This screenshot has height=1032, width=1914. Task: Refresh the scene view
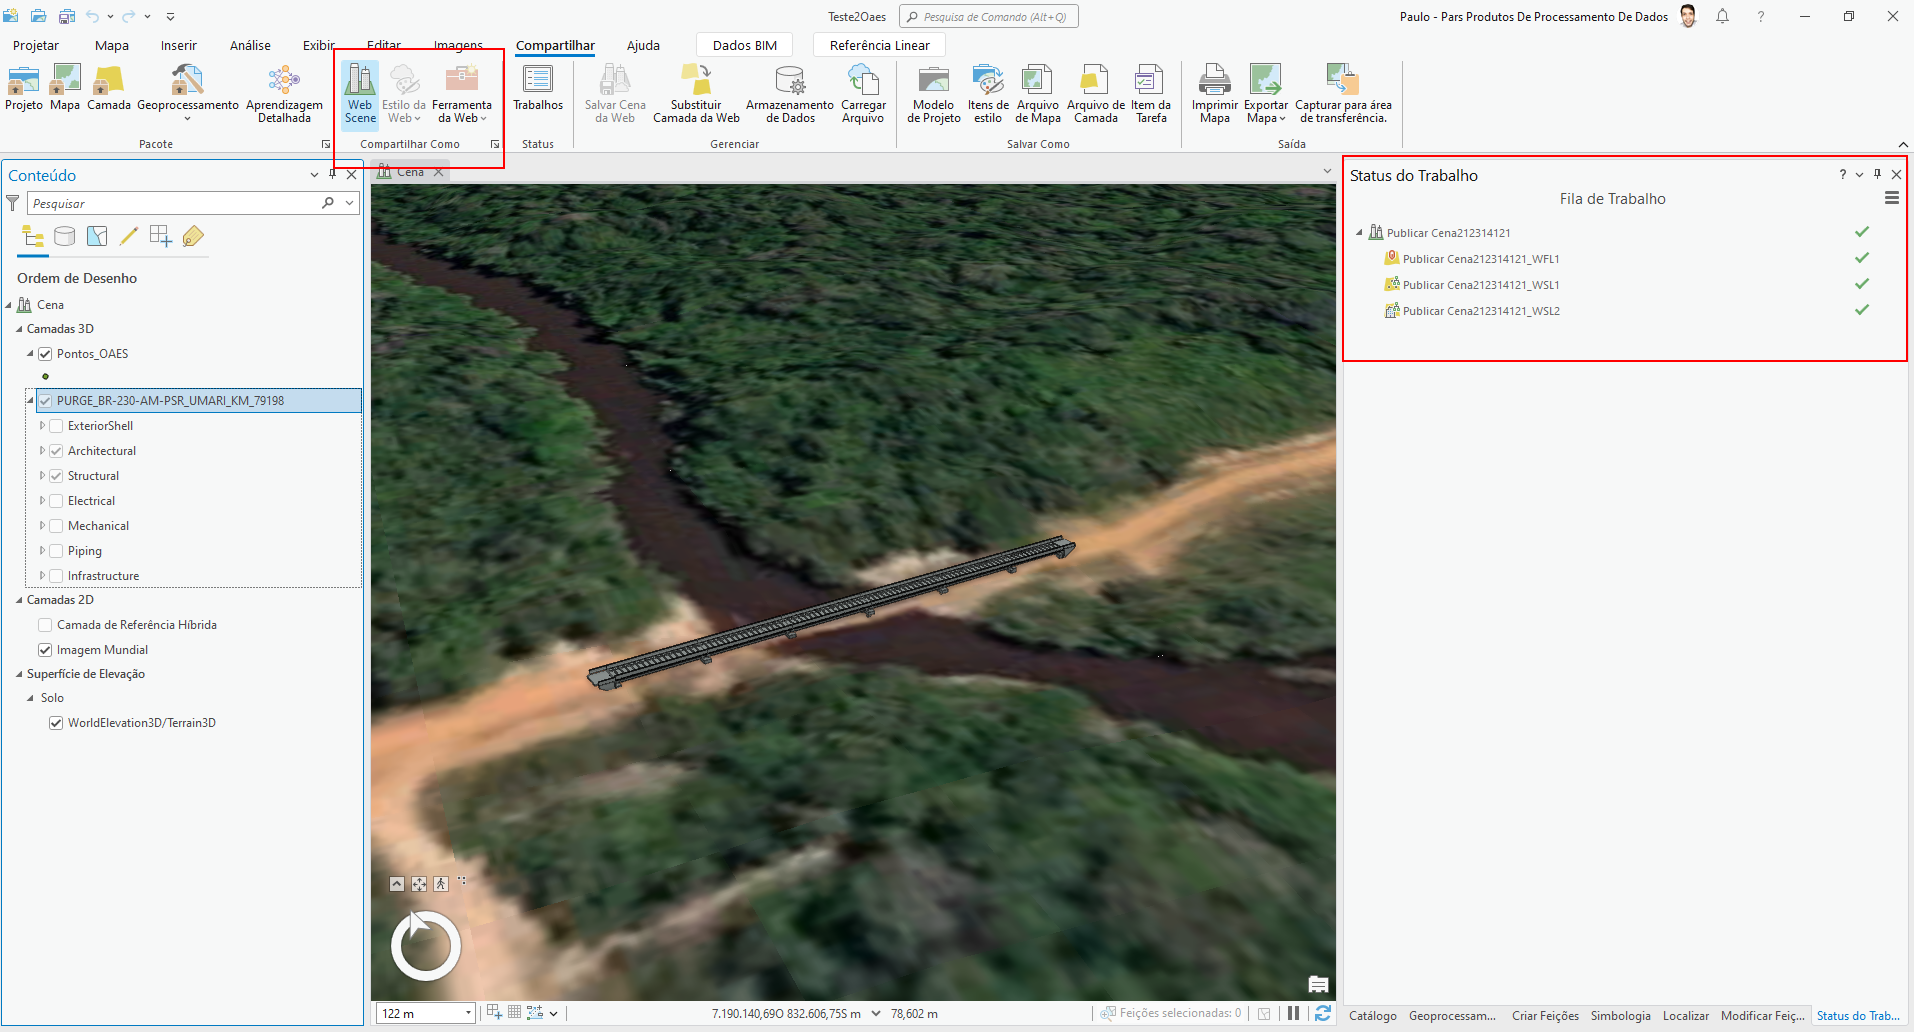1322,1013
